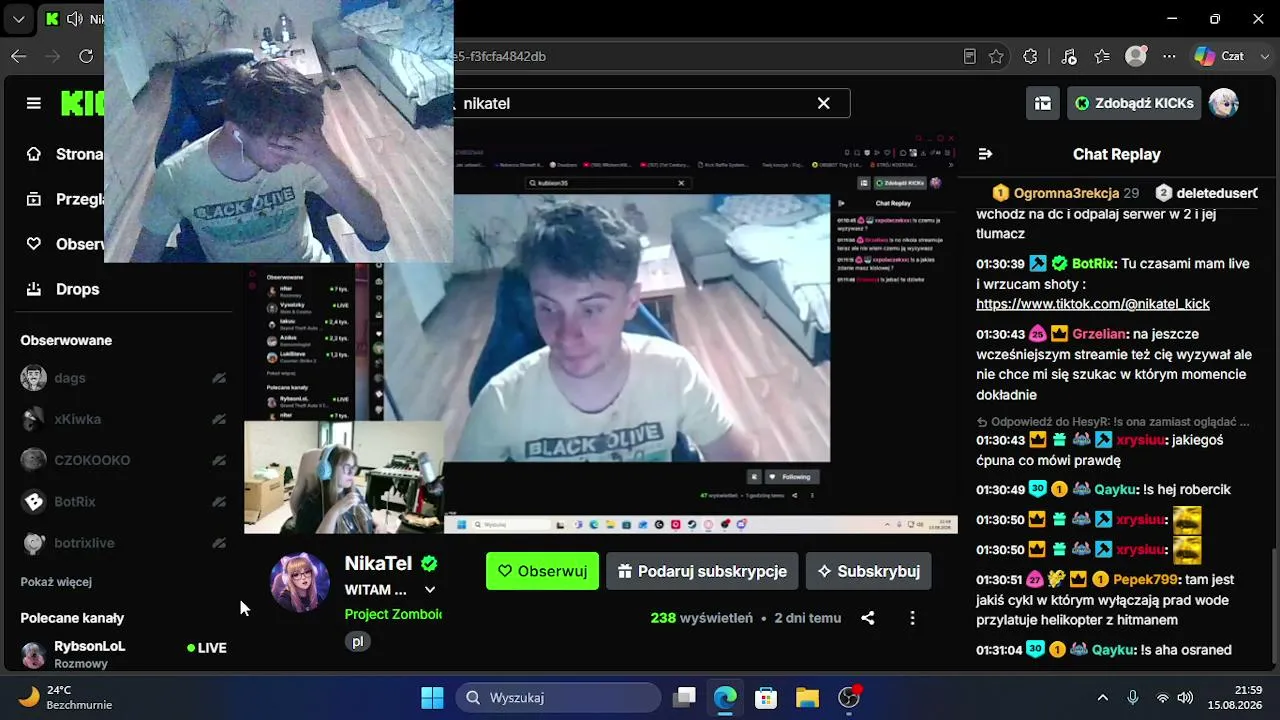
Task: Open NikaTel channel name
Action: point(378,563)
